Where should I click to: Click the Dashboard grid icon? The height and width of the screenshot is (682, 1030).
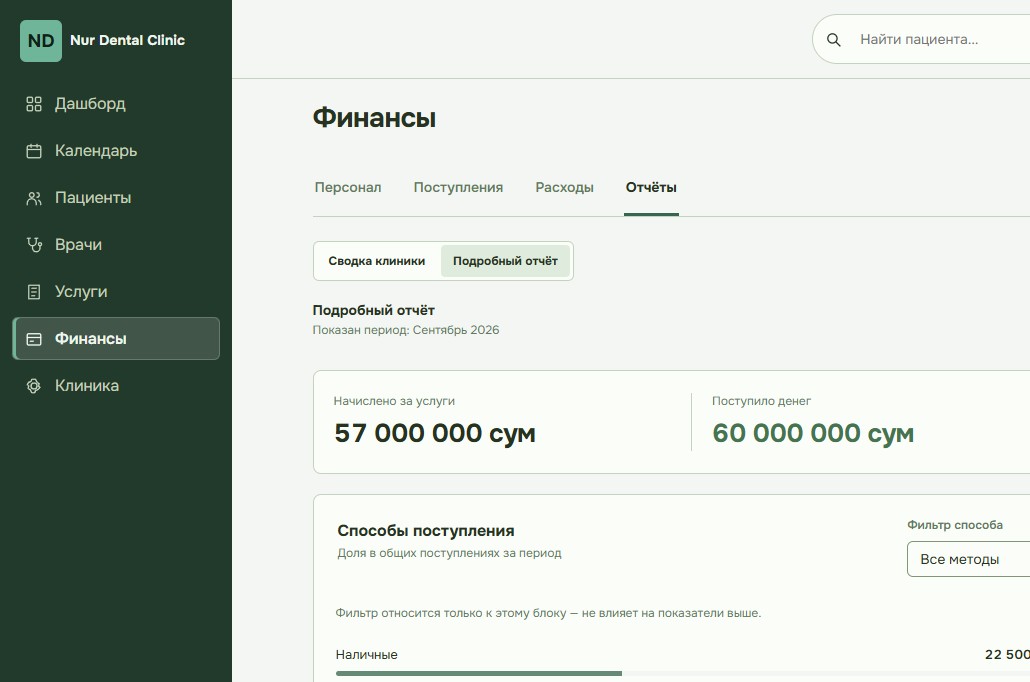[34, 104]
